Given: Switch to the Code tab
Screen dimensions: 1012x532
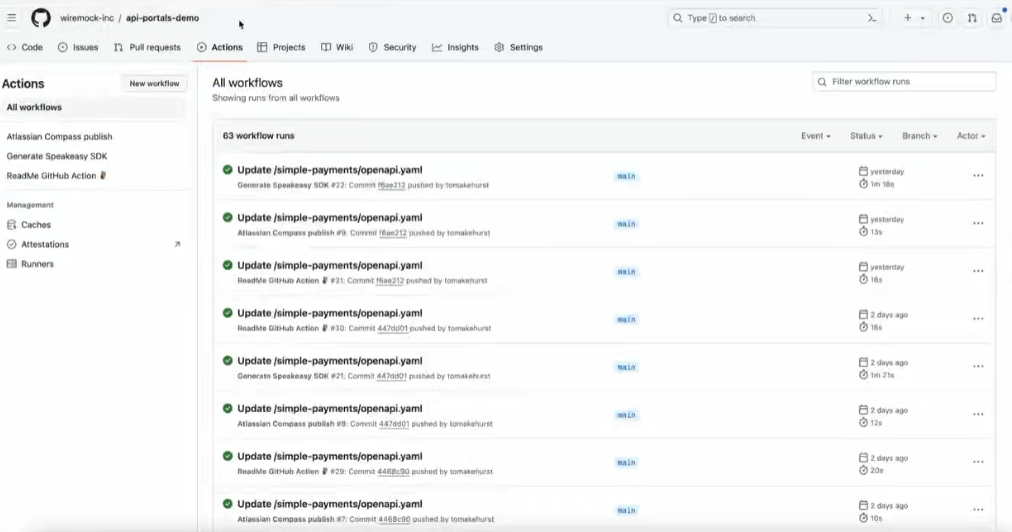Looking at the screenshot, I should pyautogui.click(x=25, y=47).
